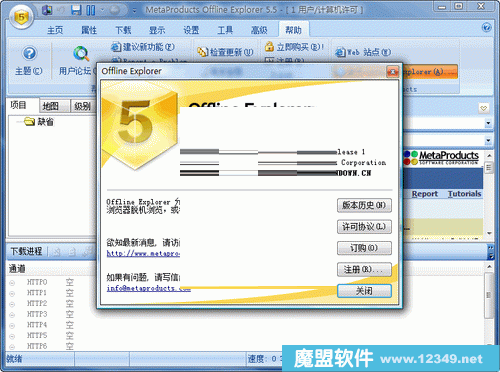The image size is (500, 372).
Task: Open the user forum (用户论坛) magnifier icon
Action: [x=81, y=54]
